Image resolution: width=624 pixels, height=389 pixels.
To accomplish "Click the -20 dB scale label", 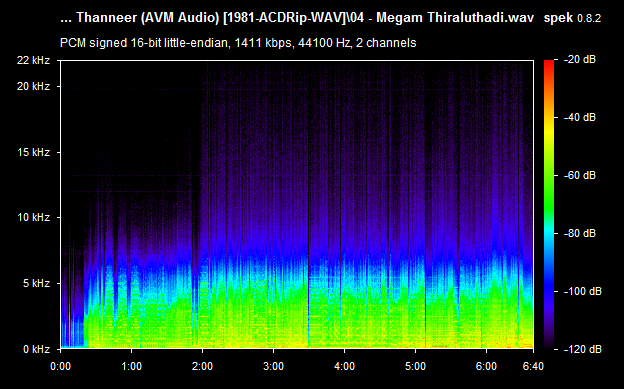I will [x=580, y=60].
